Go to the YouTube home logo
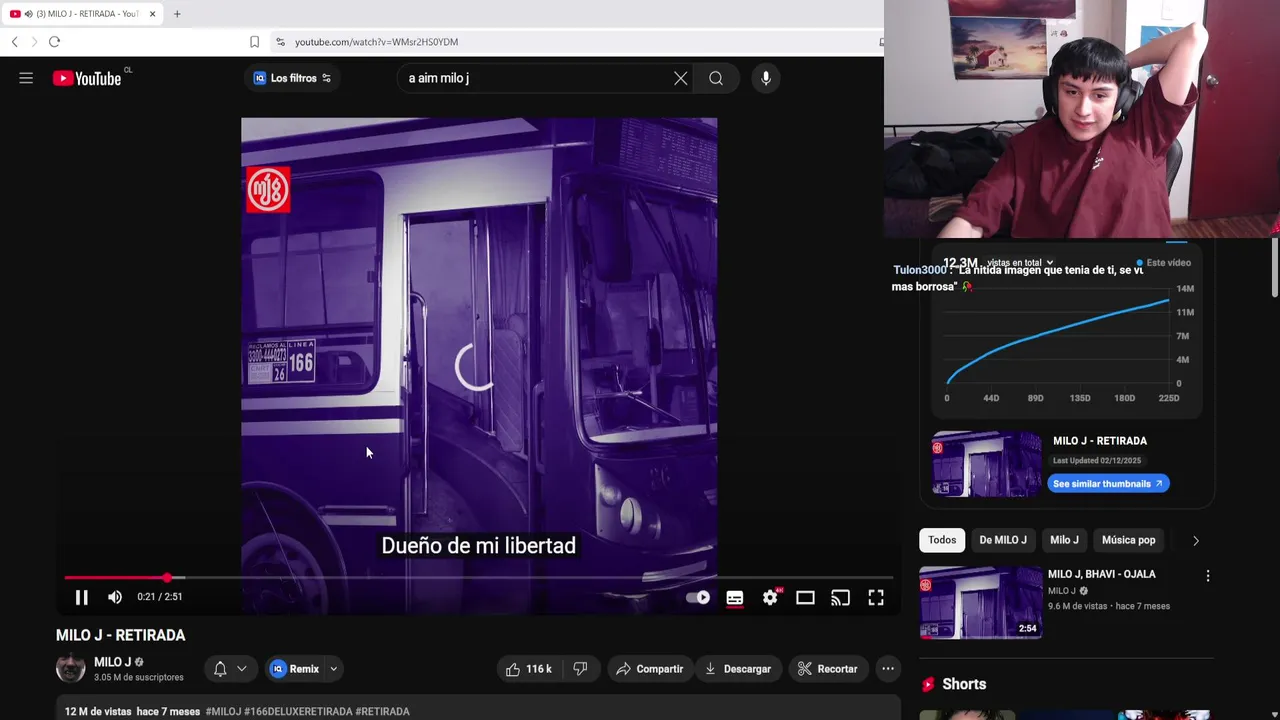Screen dimensions: 1280x720 click(87, 78)
